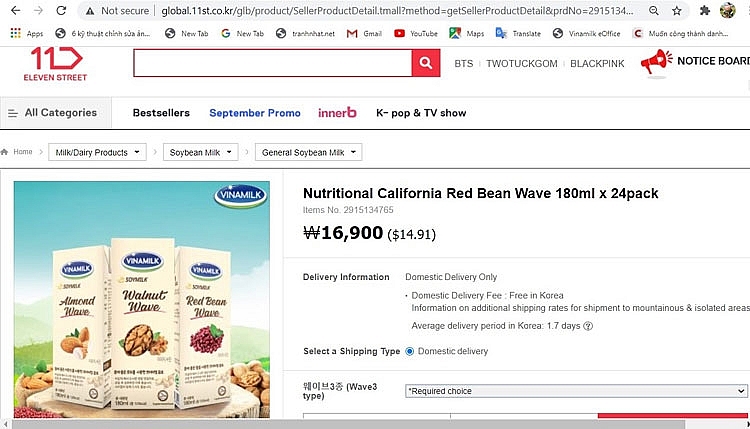Click the delivery period help question icon

tap(588, 326)
